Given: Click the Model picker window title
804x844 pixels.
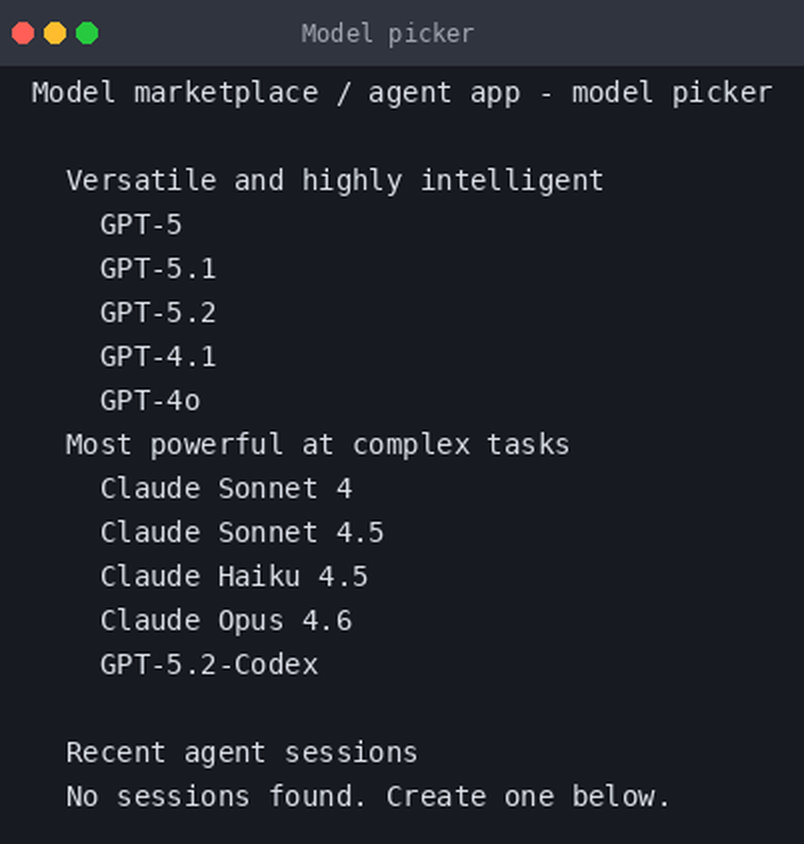Looking at the screenshot, I should (387, 33).
